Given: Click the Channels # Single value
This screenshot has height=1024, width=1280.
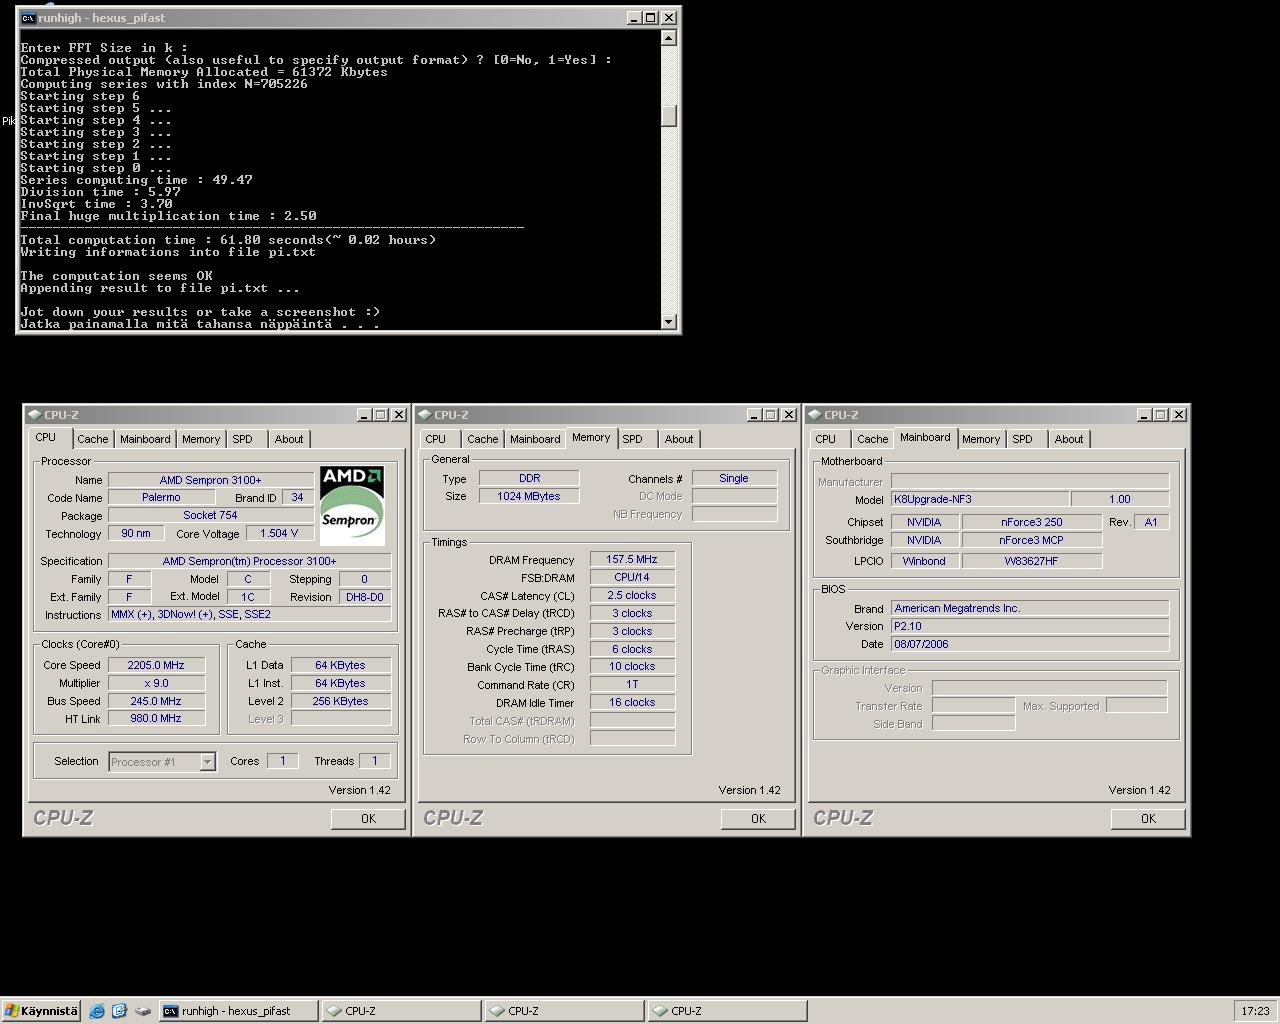Looking at the screenshot, I should [734, 478].
